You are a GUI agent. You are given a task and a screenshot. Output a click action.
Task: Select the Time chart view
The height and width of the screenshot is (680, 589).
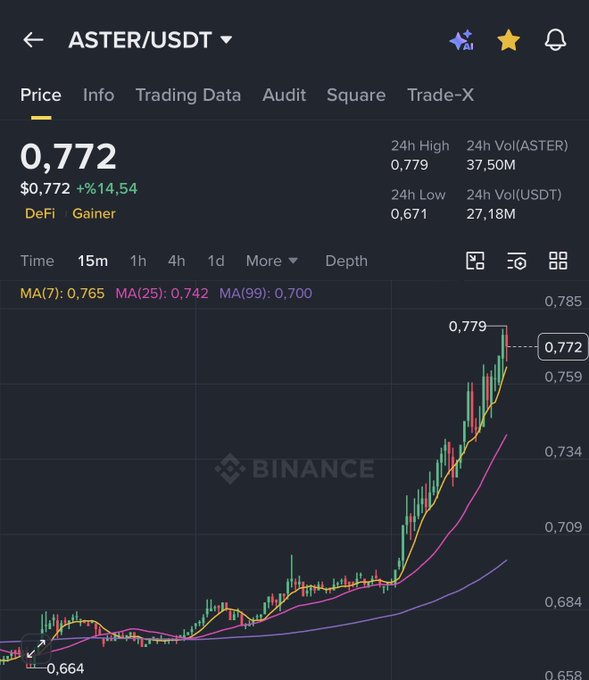37,261
